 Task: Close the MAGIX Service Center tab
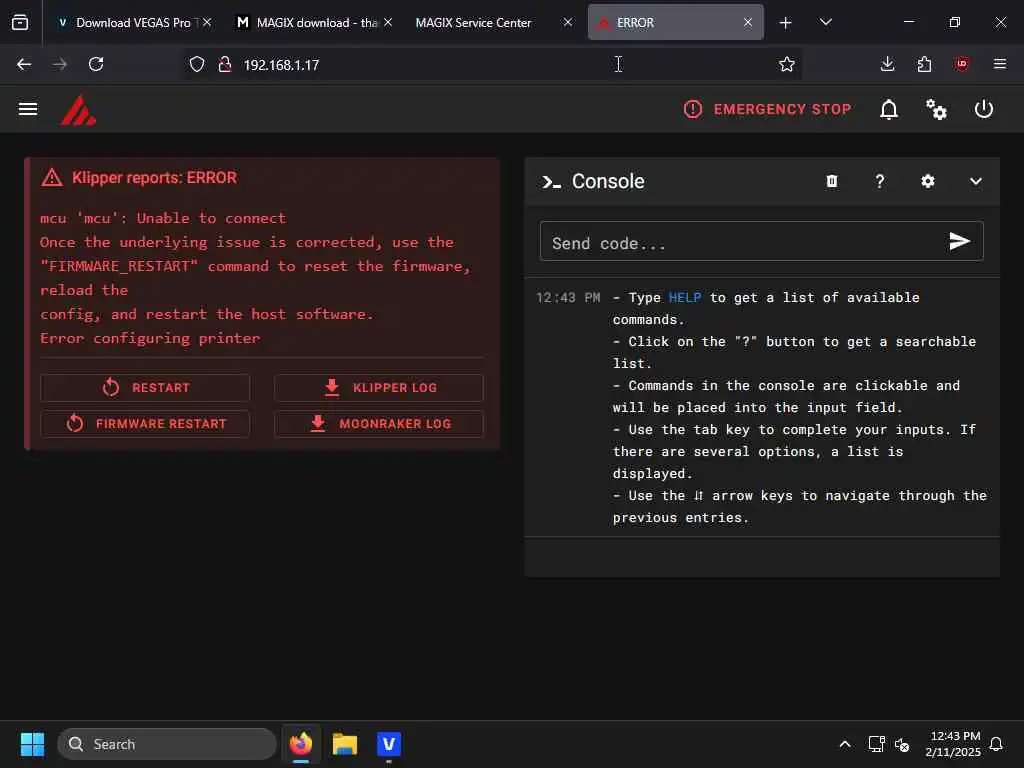click(x=568, y=22)
